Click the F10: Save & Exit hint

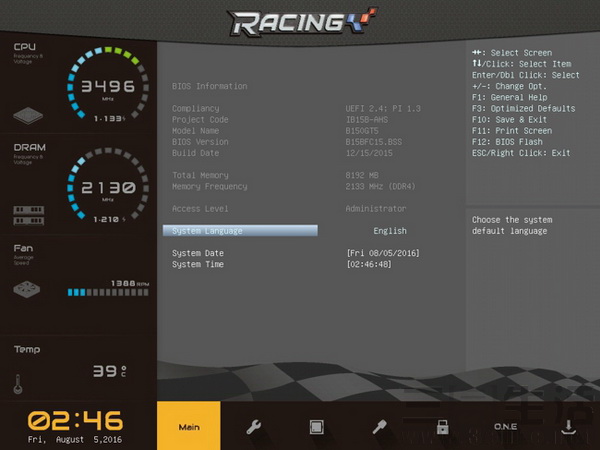510,119
